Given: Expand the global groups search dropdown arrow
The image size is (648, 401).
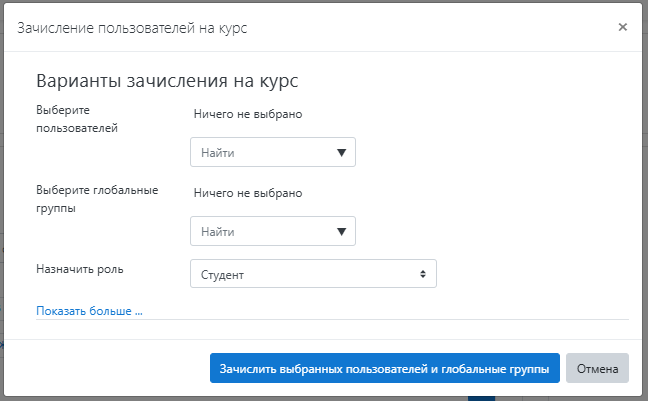Looking at the screenshot, I should [x=341, y=232].
